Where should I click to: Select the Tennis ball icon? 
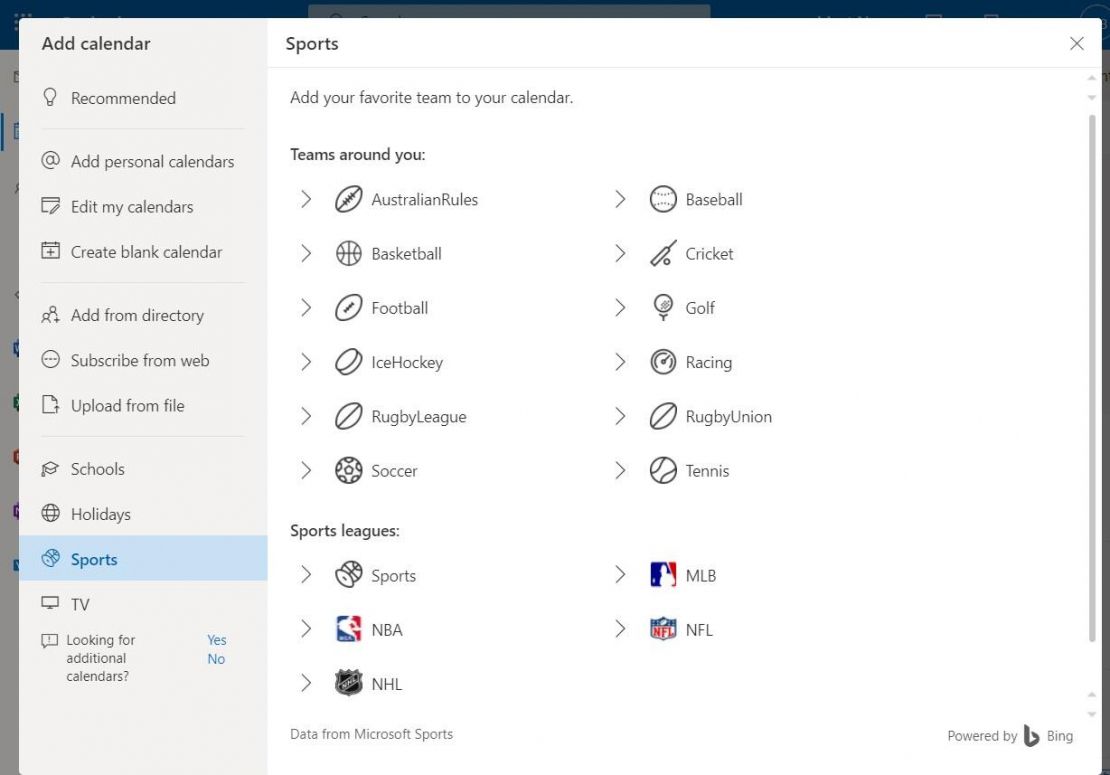(x=663, y=470)
